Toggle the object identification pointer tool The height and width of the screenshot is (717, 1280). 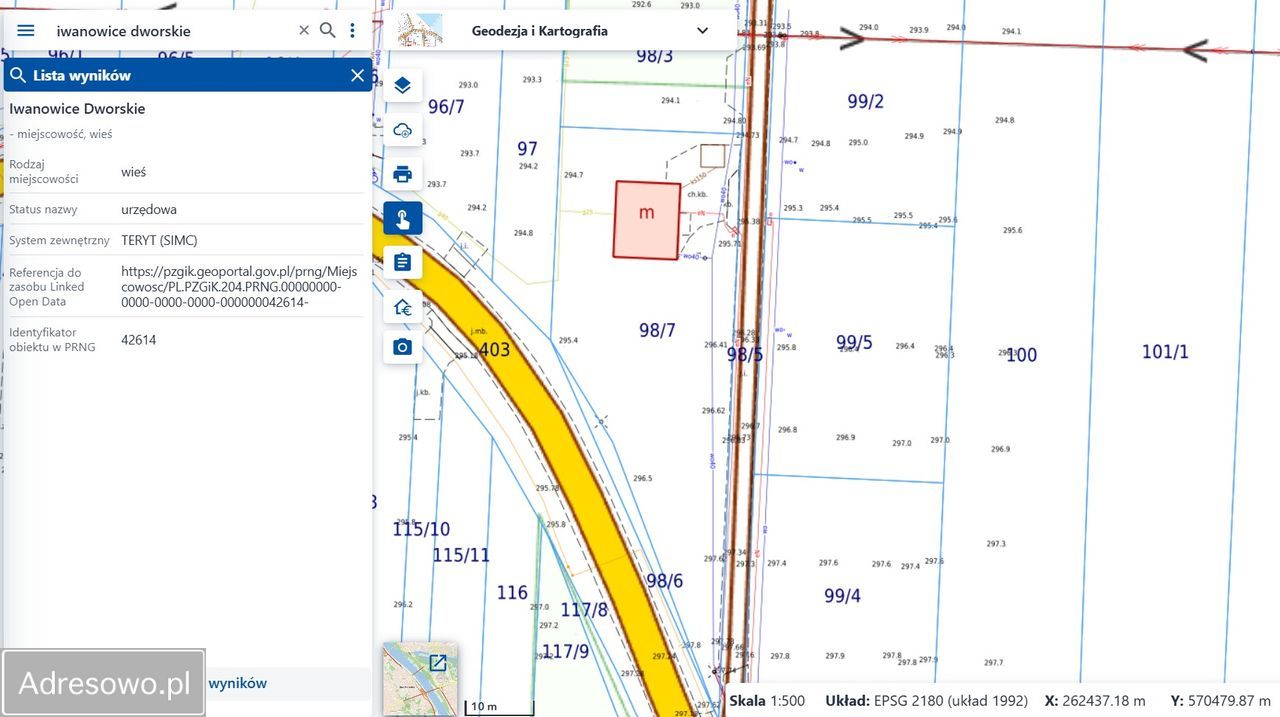pos(403,218)
